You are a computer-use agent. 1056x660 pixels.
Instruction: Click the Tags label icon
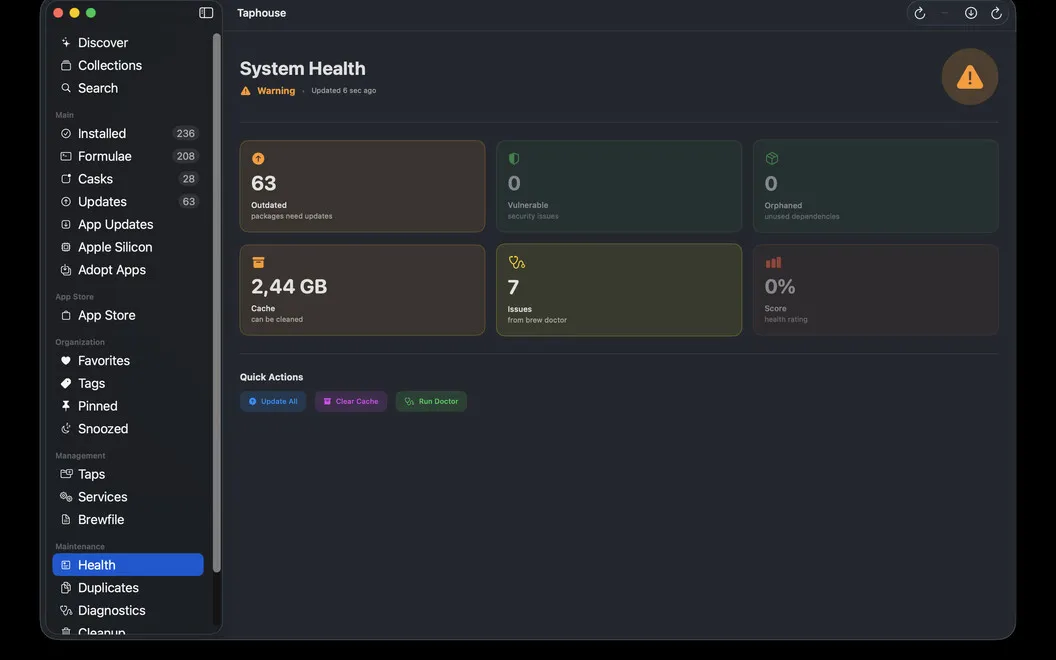coord(66,383)
